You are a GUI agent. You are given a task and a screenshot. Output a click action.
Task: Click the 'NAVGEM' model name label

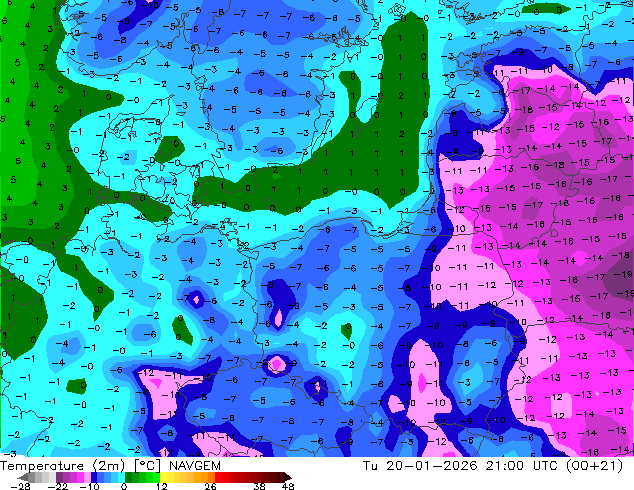pos(195,466)
